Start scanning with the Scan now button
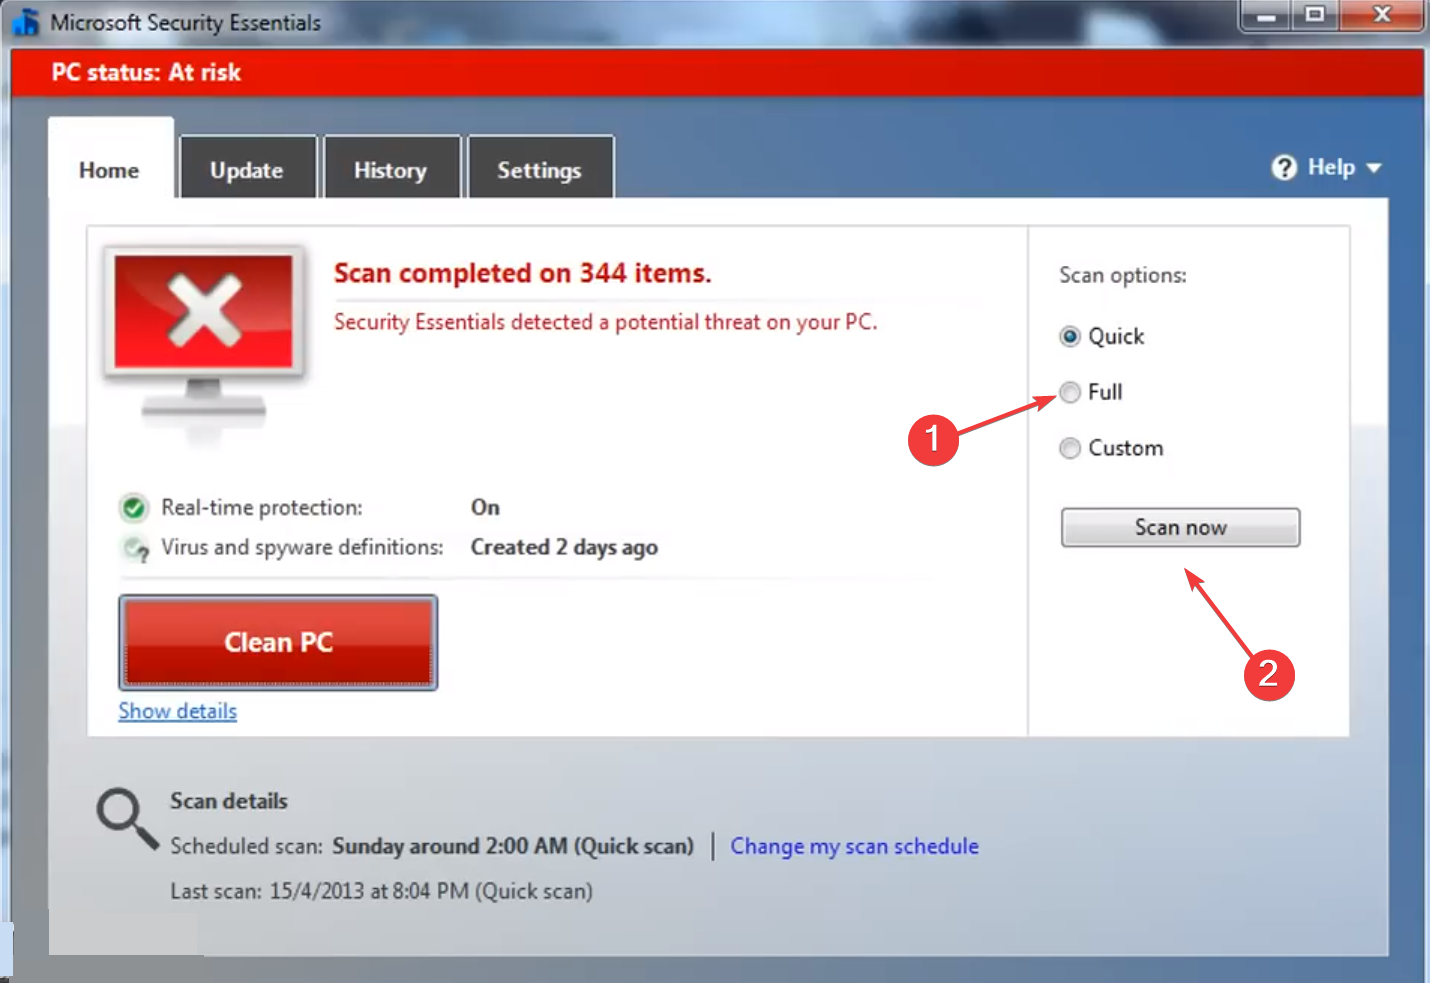1430x983 pixels. coord(1180,527)
